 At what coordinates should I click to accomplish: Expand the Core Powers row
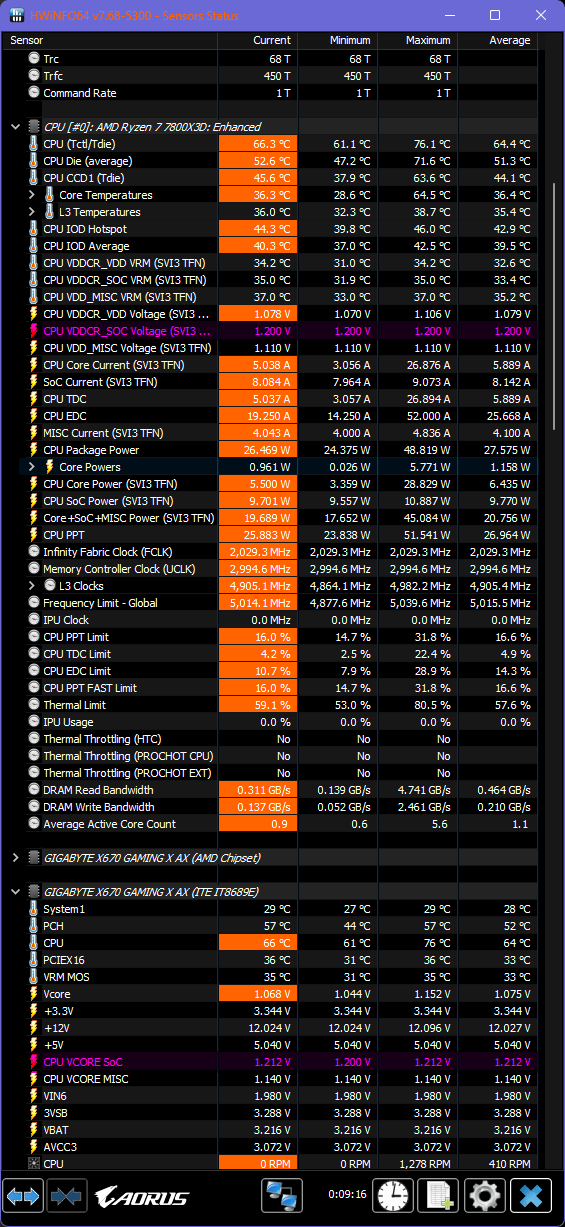32,467
